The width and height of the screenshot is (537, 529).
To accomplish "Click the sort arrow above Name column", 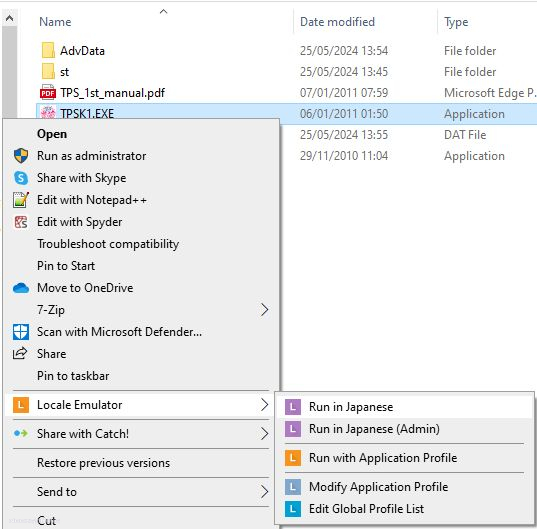I will (x=163, y=12).
